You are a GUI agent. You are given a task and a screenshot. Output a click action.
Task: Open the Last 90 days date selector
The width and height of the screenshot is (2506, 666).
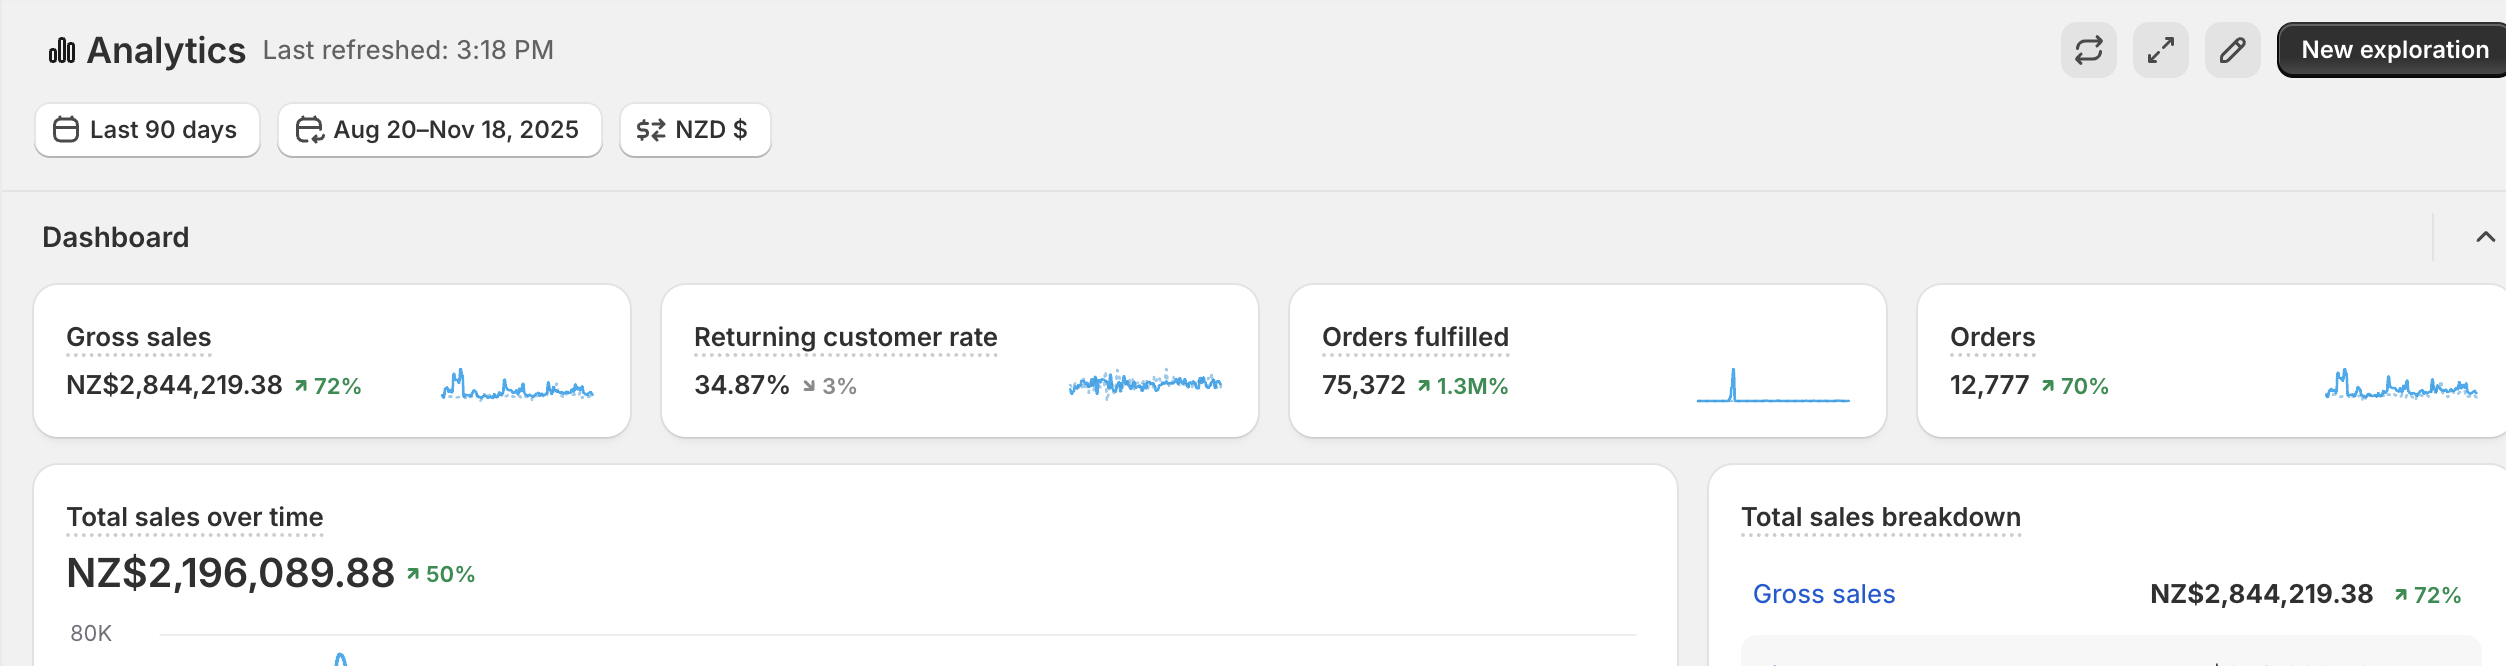tap(146, 130)
